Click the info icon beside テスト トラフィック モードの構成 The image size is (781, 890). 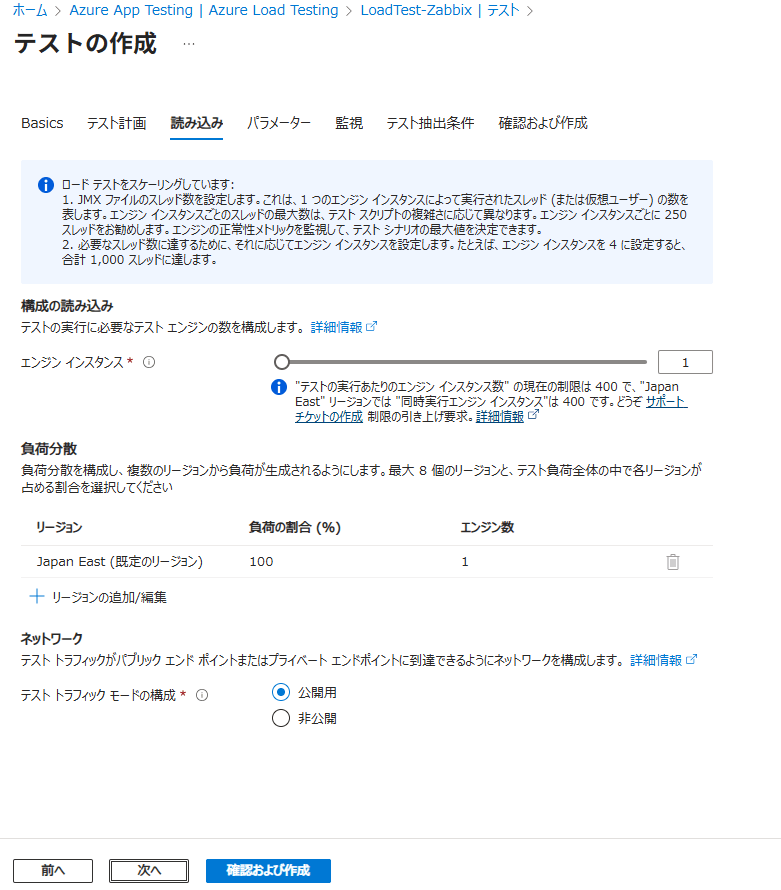pyautogui.click(x=202, y=695)
